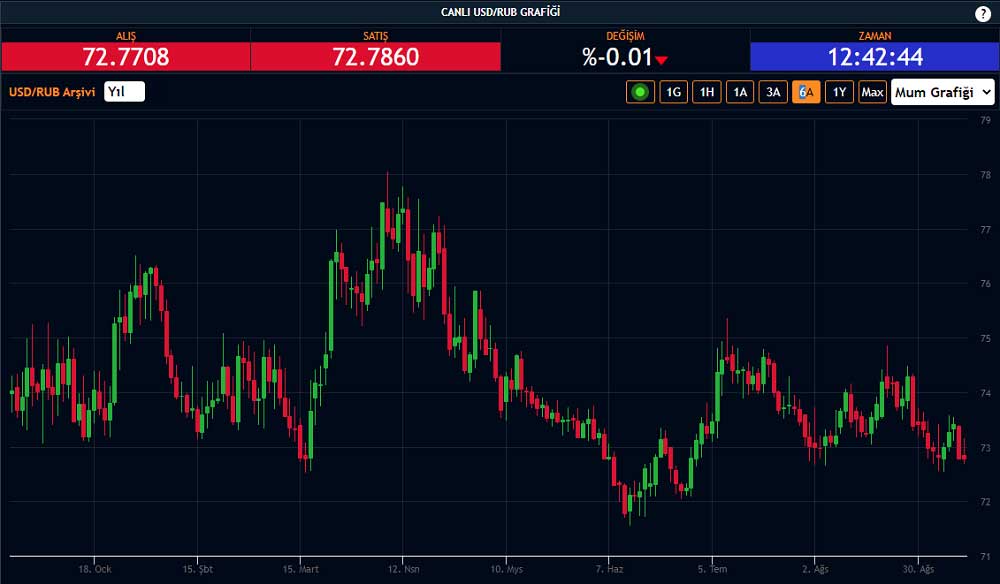Toggle the green live update indicator

click(640, 92)
